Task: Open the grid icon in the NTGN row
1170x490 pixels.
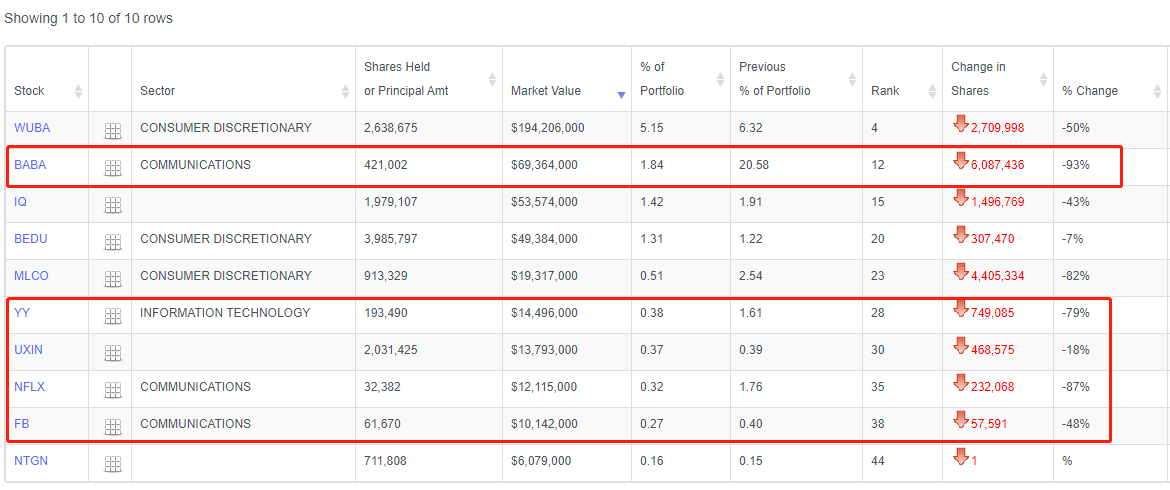Action: 112,465
